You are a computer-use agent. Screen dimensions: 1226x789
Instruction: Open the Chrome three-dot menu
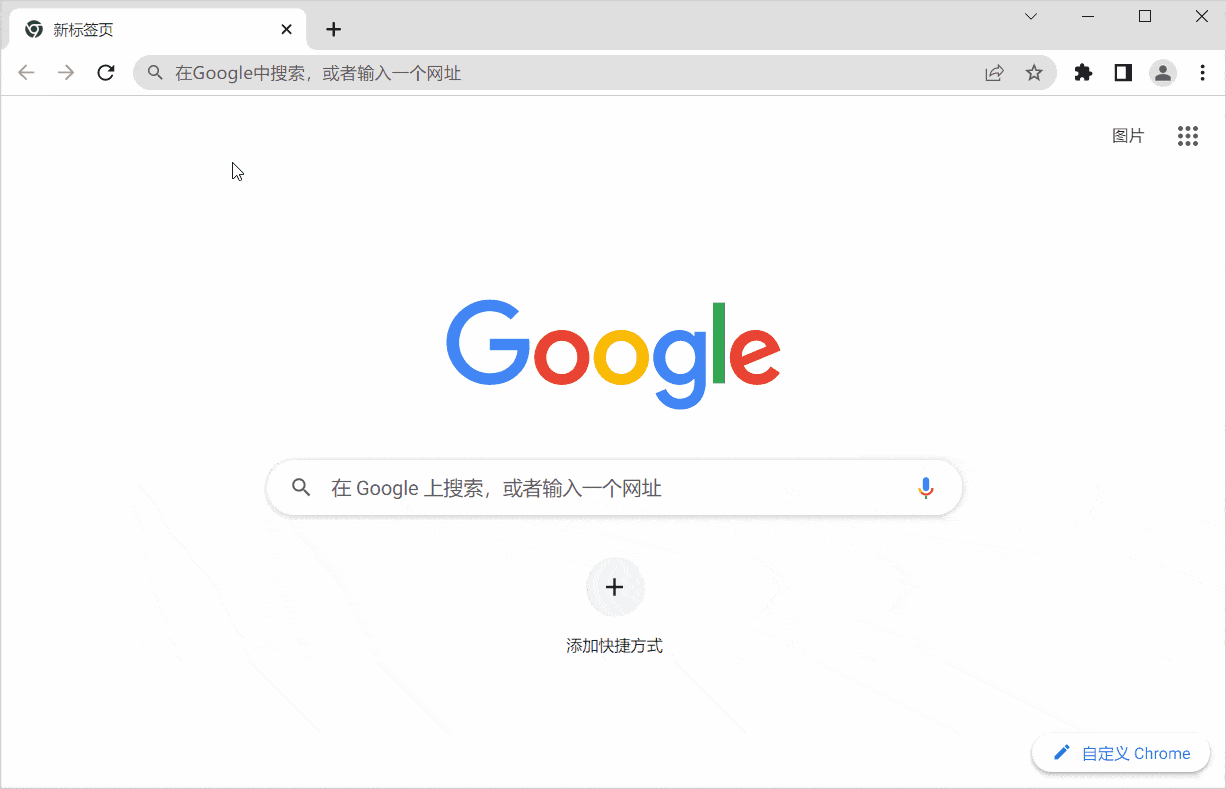(1203, 73)
